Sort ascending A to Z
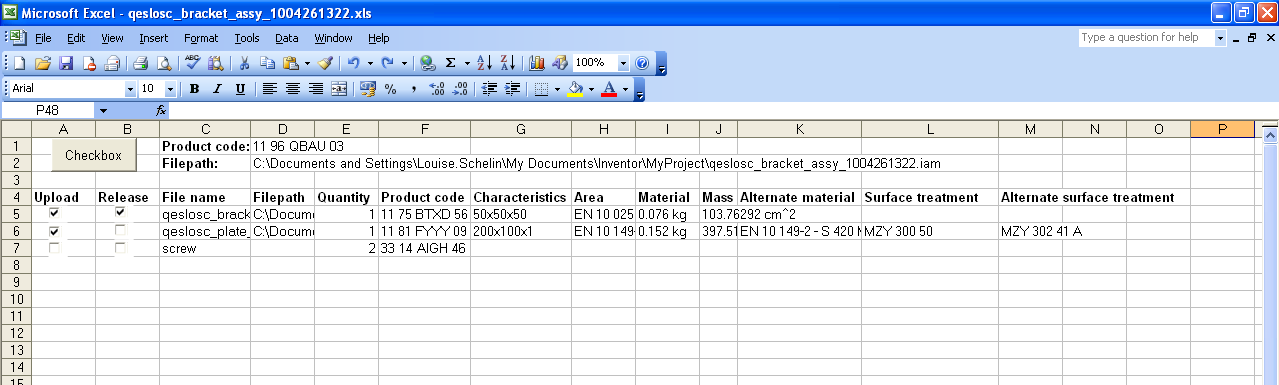The height and width of the screenshot is (385, 1279). coord(484,63)
